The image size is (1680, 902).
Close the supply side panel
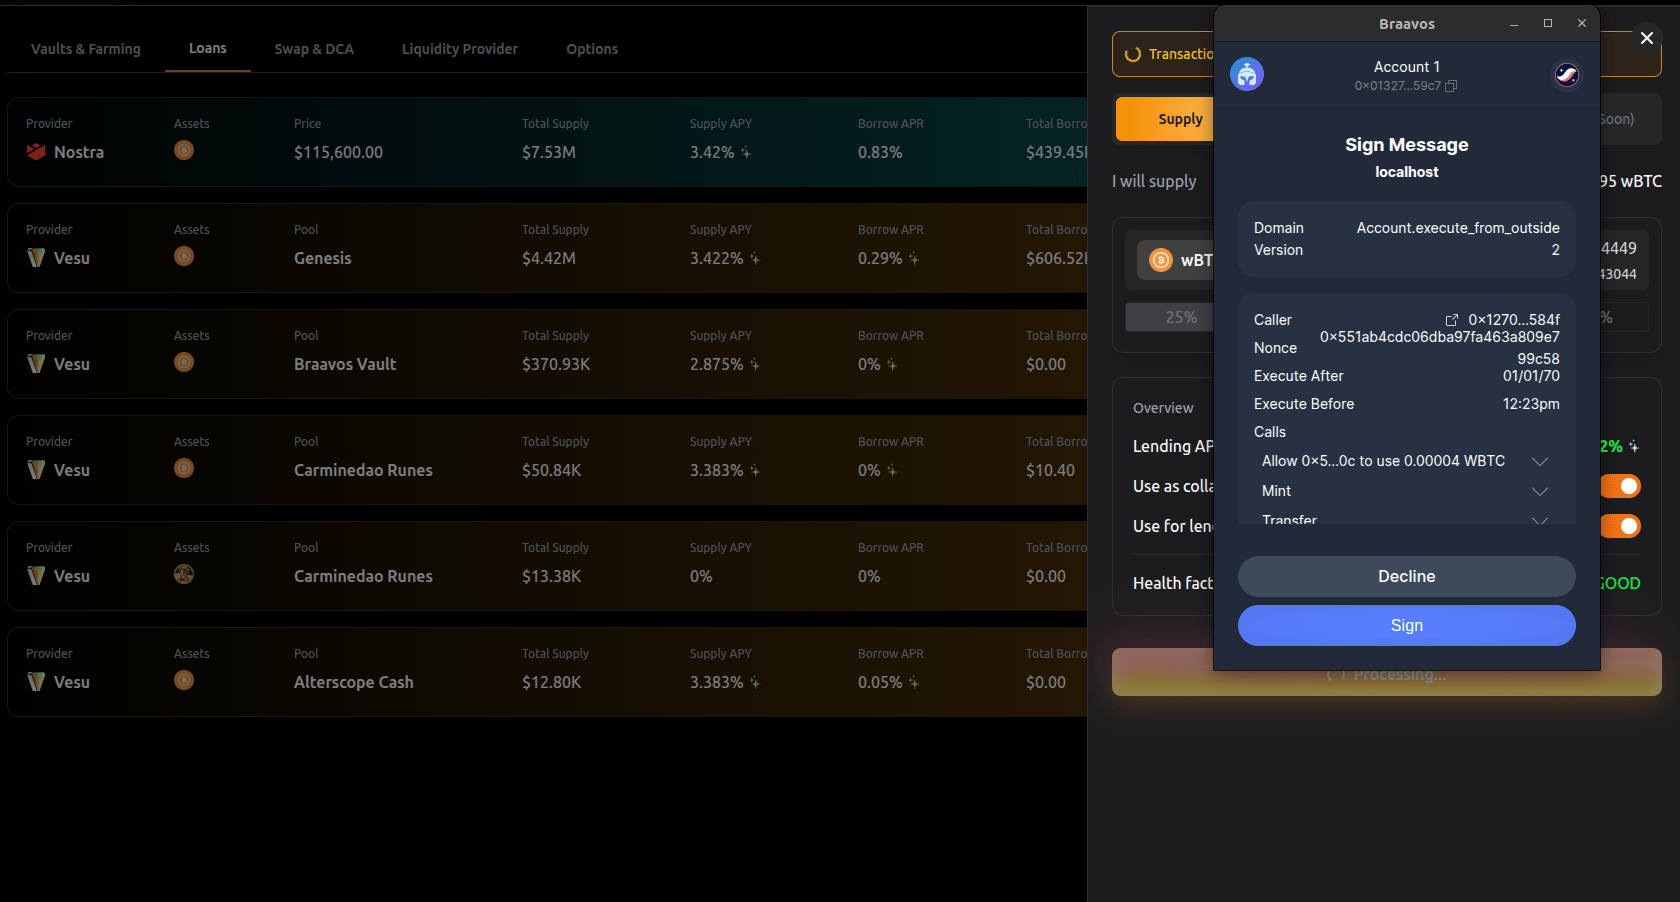click(x=1647, y=38)
